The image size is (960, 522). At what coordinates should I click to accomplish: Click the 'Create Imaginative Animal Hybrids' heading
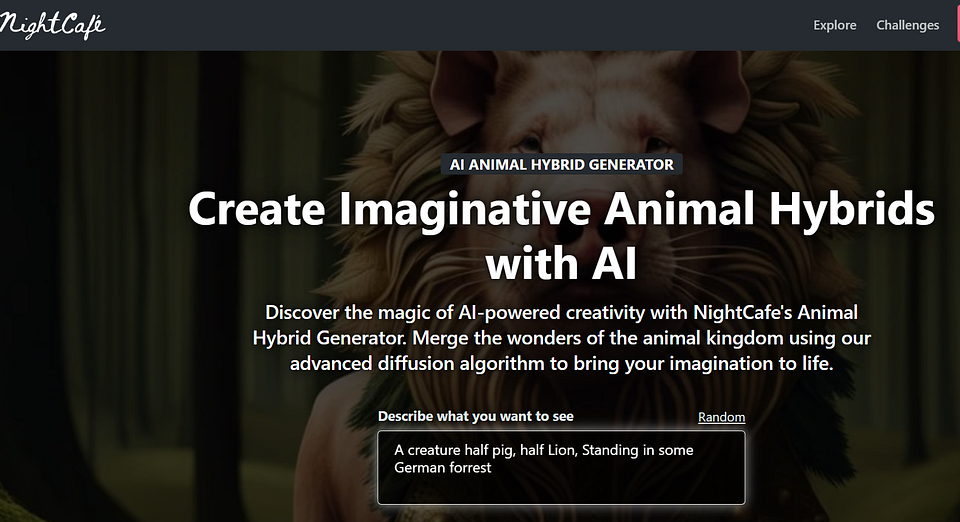click(x=561, y=209)
